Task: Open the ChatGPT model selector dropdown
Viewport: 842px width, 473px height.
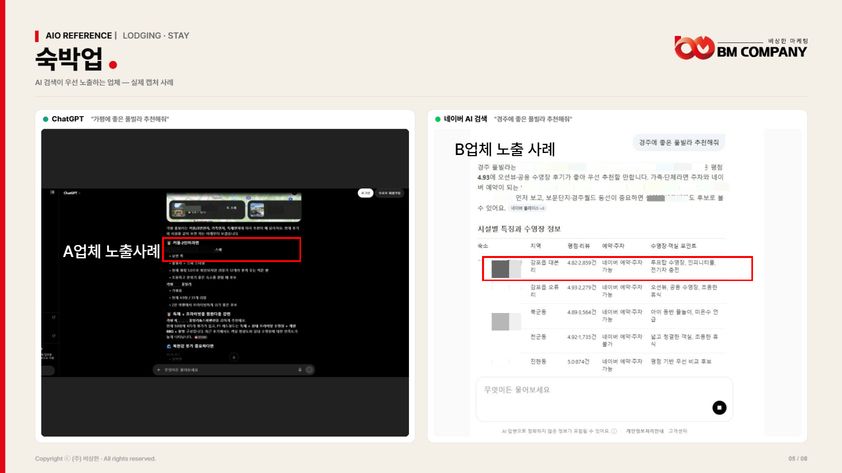Action: pyautogui.click(x=71, y=193)
